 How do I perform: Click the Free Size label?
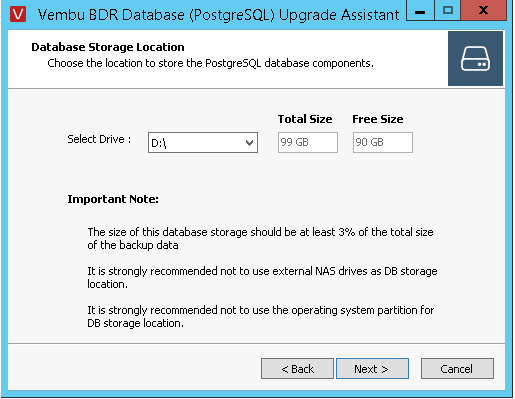click(378, 119)
